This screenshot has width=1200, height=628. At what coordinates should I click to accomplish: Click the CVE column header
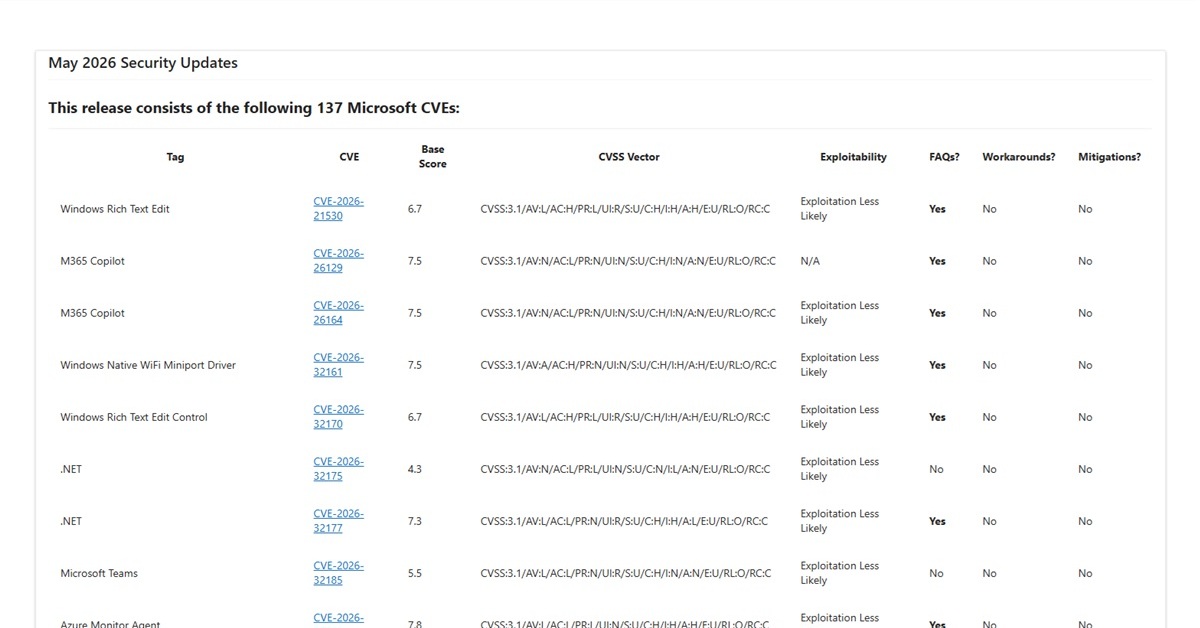349,157
